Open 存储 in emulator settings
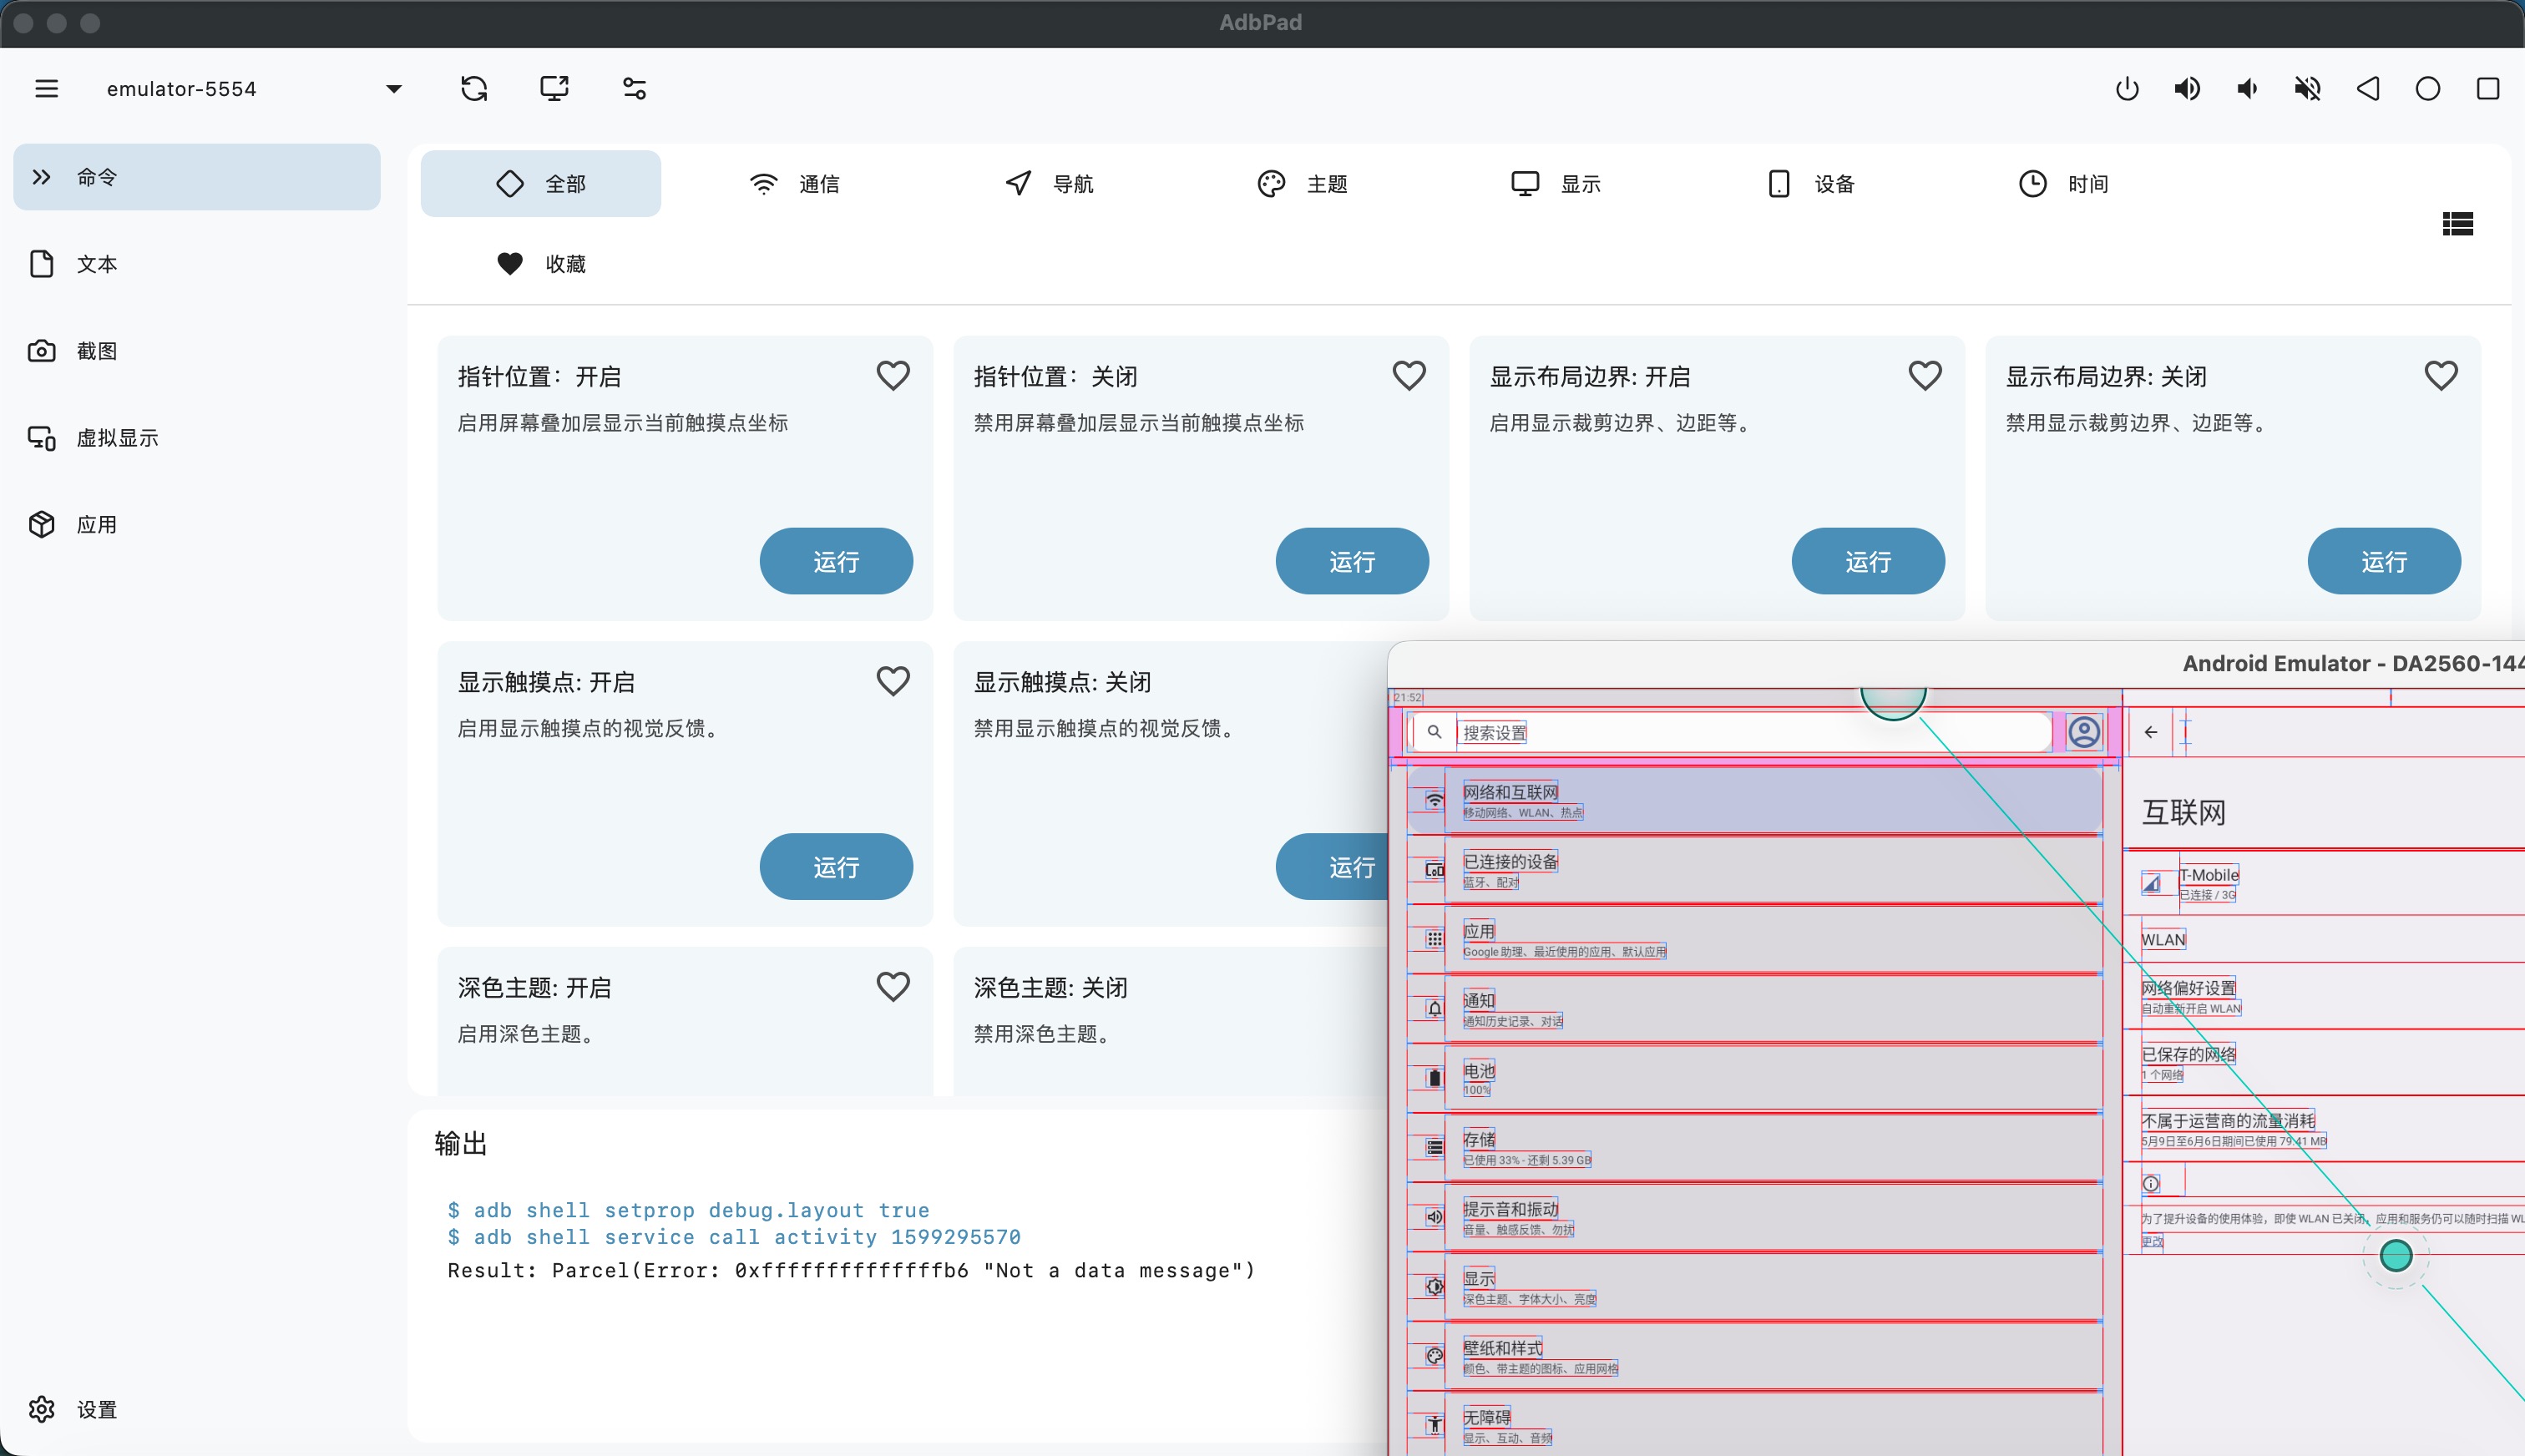The height and width of the screenshot is (1456, 2525). click(x=1754, y=1148)
